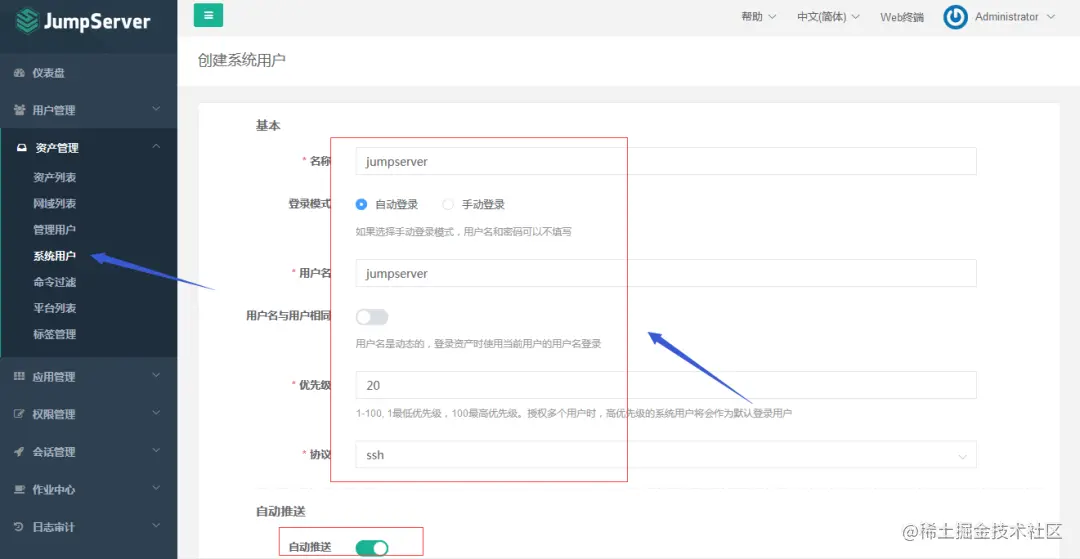Open the Web终端 link
The height and width of the screenshot is (559, 1080).
[x=902, y=17]
